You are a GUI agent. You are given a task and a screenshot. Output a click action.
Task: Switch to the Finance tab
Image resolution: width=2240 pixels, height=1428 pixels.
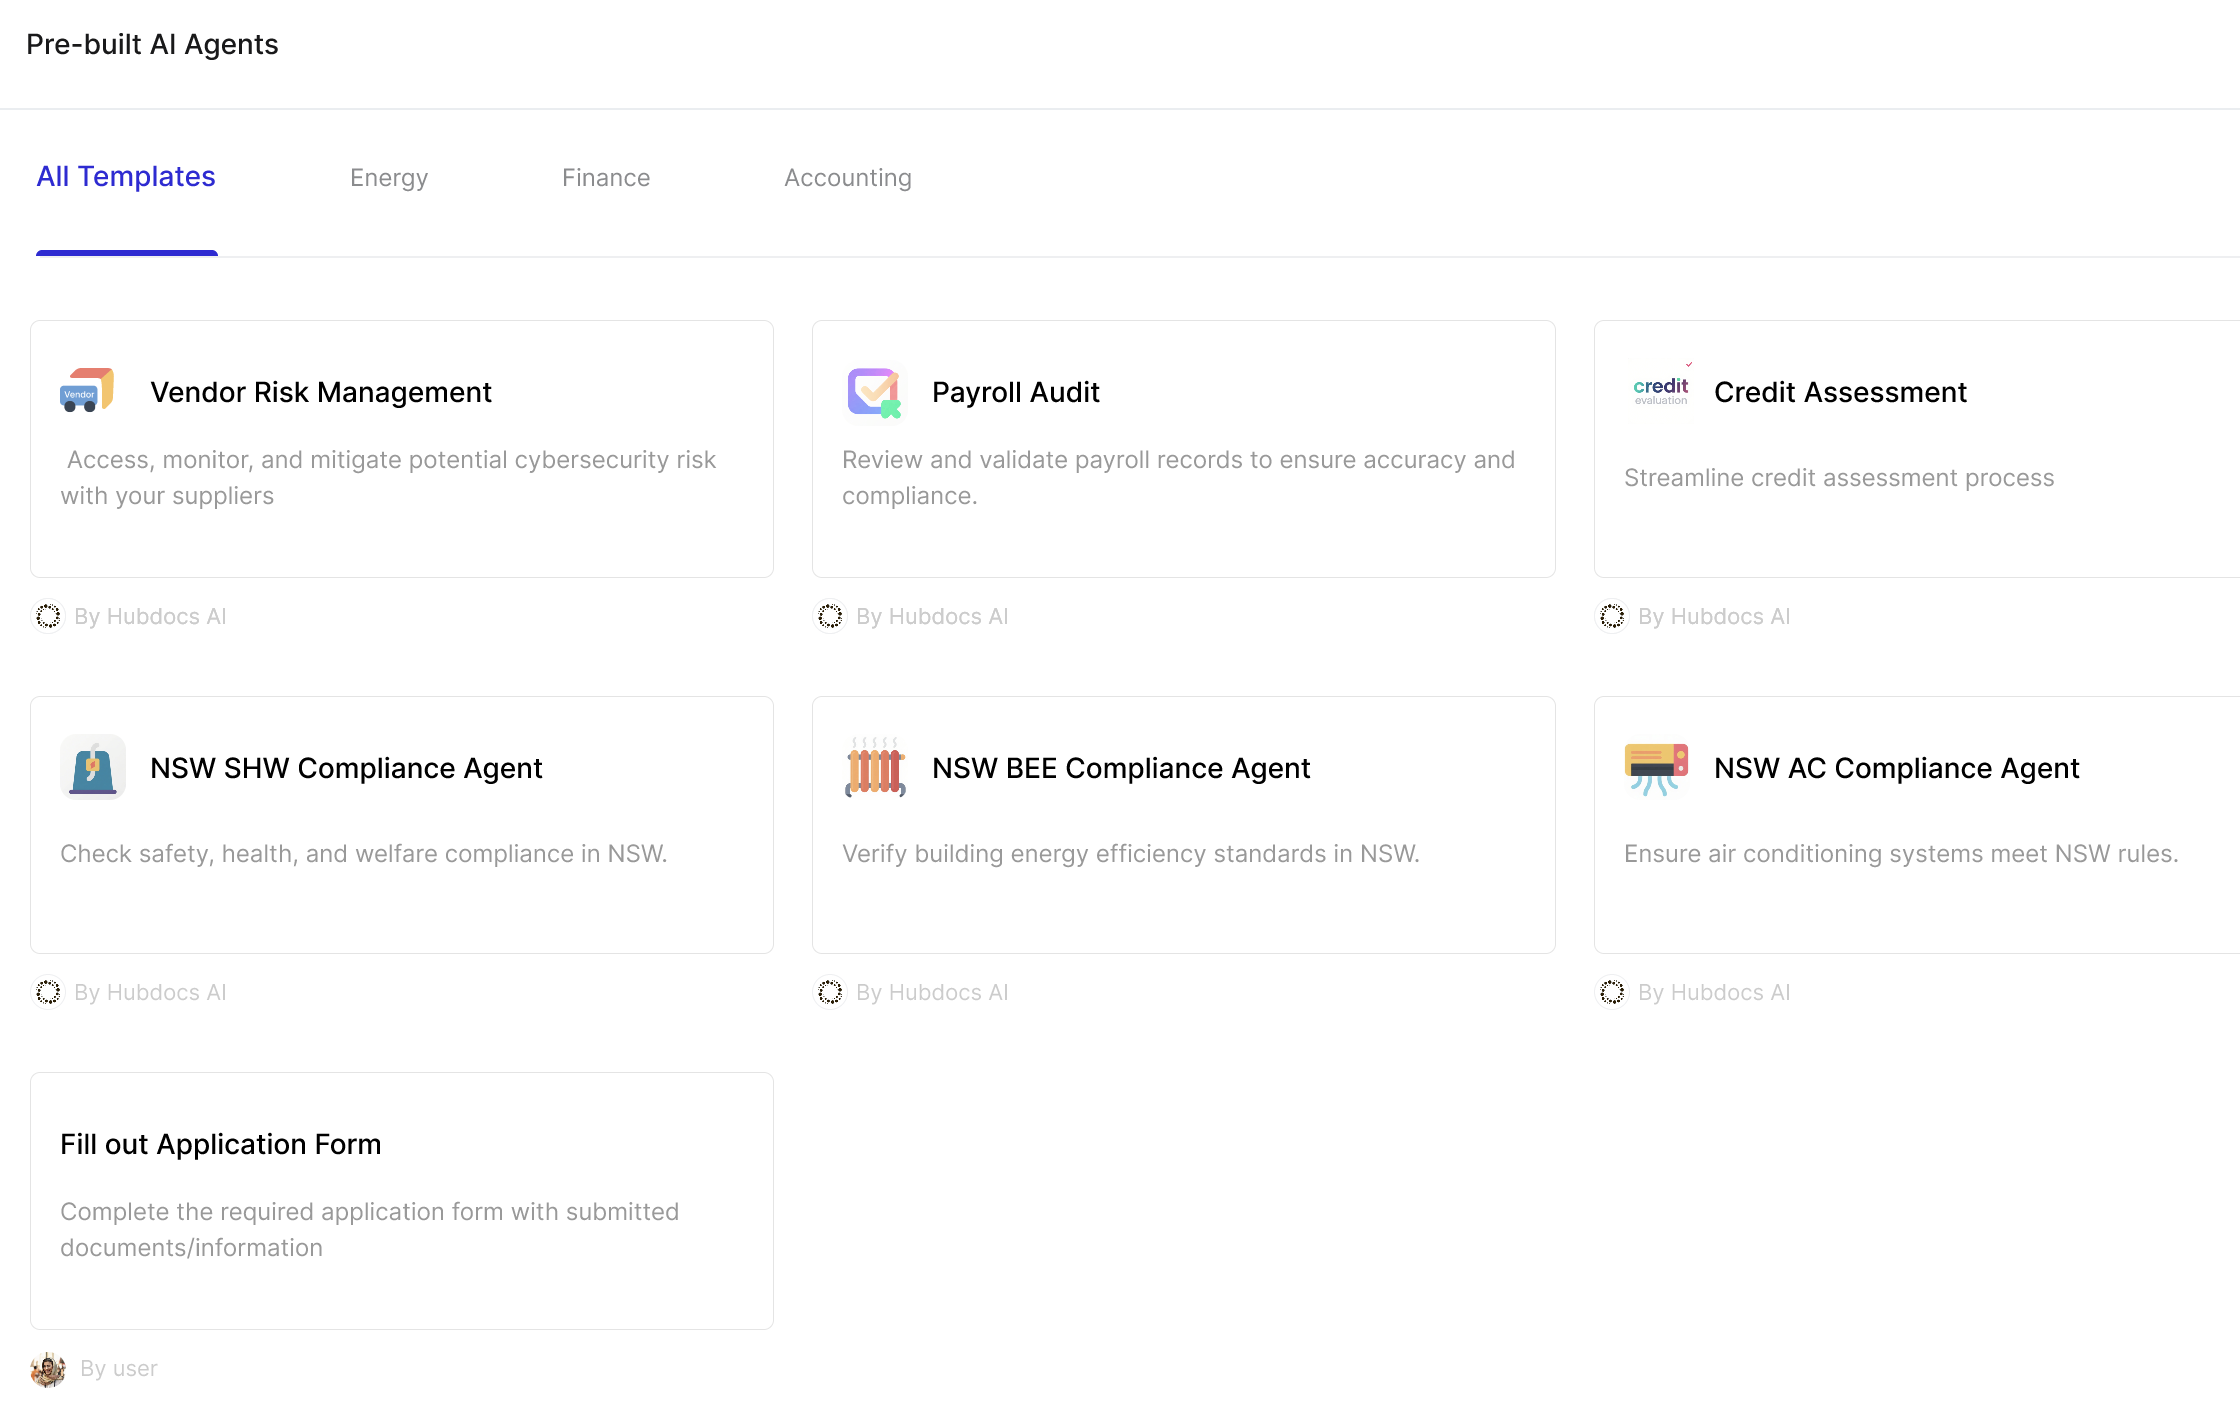pyautogui.click(x=606, y=178)
